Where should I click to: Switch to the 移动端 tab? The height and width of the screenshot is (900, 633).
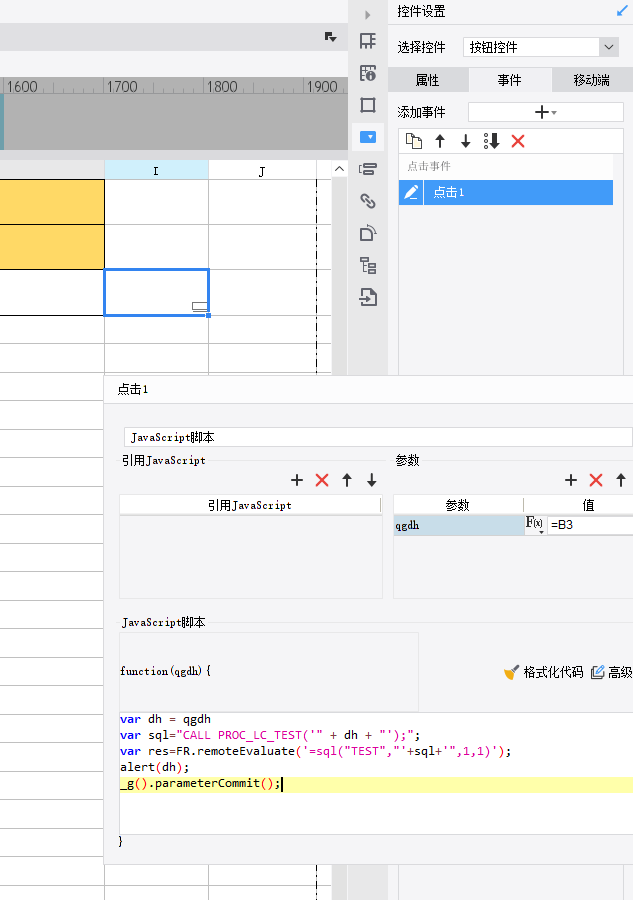click(592, 80)
